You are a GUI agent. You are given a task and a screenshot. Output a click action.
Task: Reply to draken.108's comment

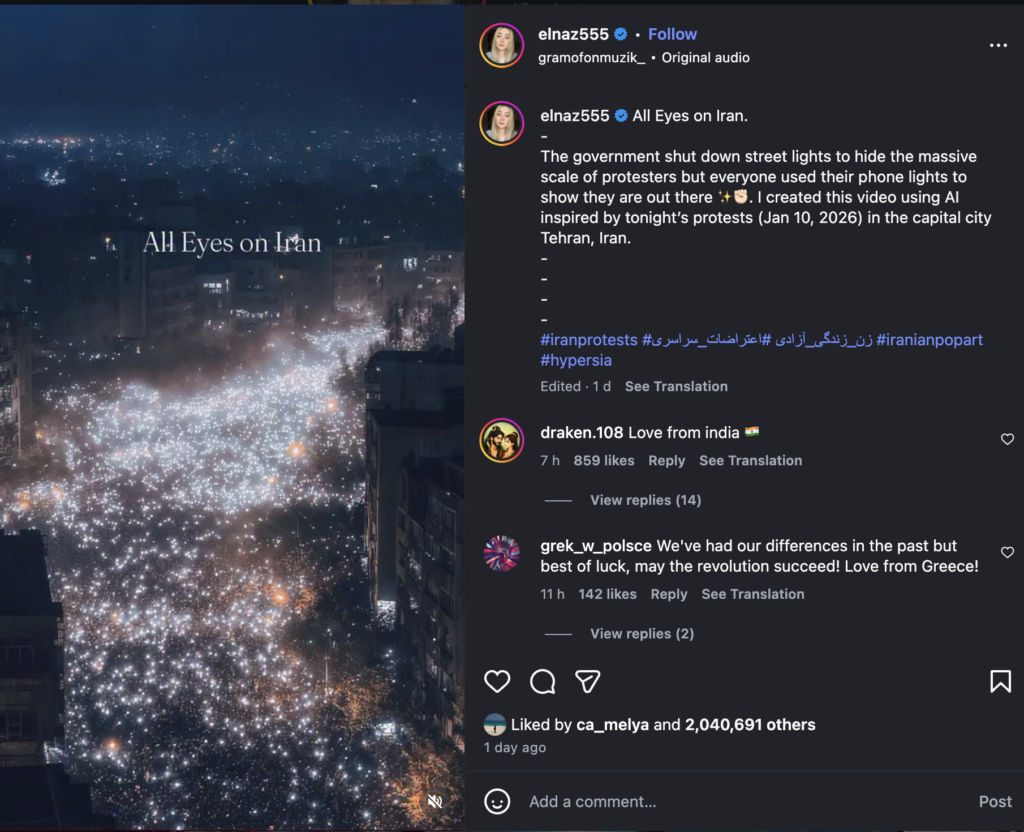666,460
